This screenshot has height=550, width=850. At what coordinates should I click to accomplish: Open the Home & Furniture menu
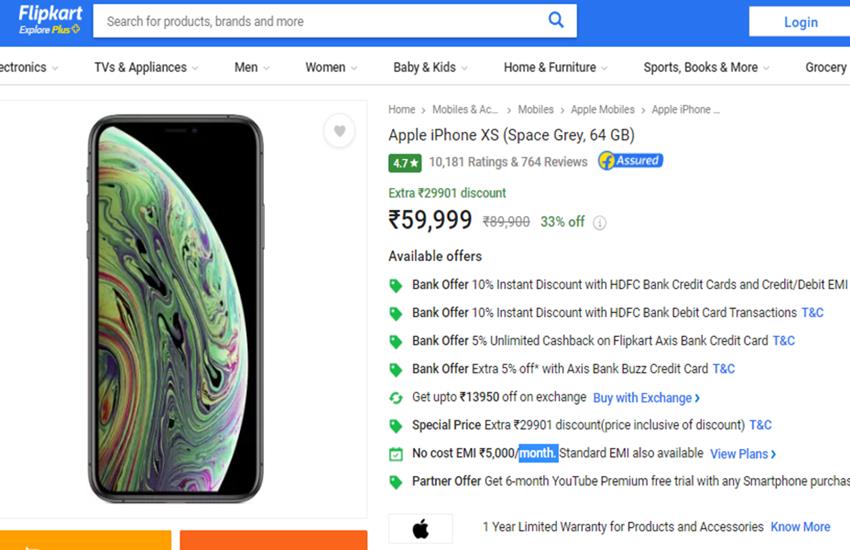point(555,68)
